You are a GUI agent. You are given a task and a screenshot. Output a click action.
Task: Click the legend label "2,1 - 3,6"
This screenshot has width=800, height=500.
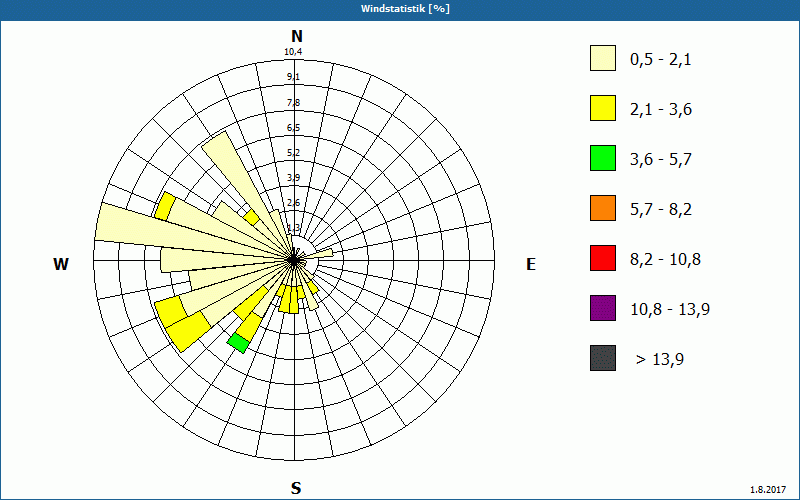661,110
